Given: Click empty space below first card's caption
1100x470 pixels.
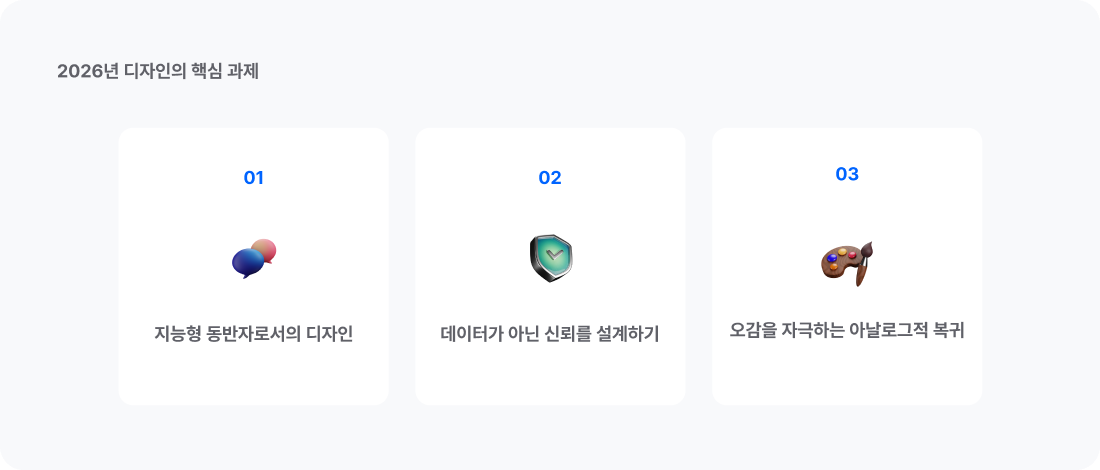Looking at the screenshot, I should [x=253, y=376].
